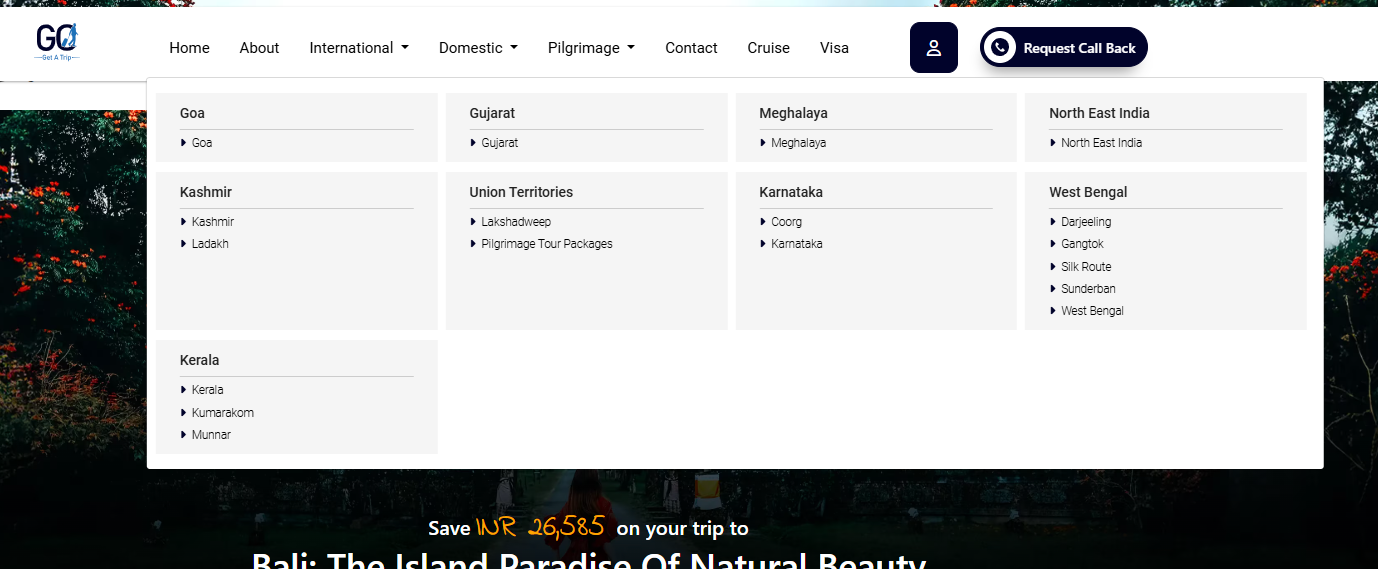1378x569 pixels.
Task: Open the About page
Action: (x=259, y=48)
